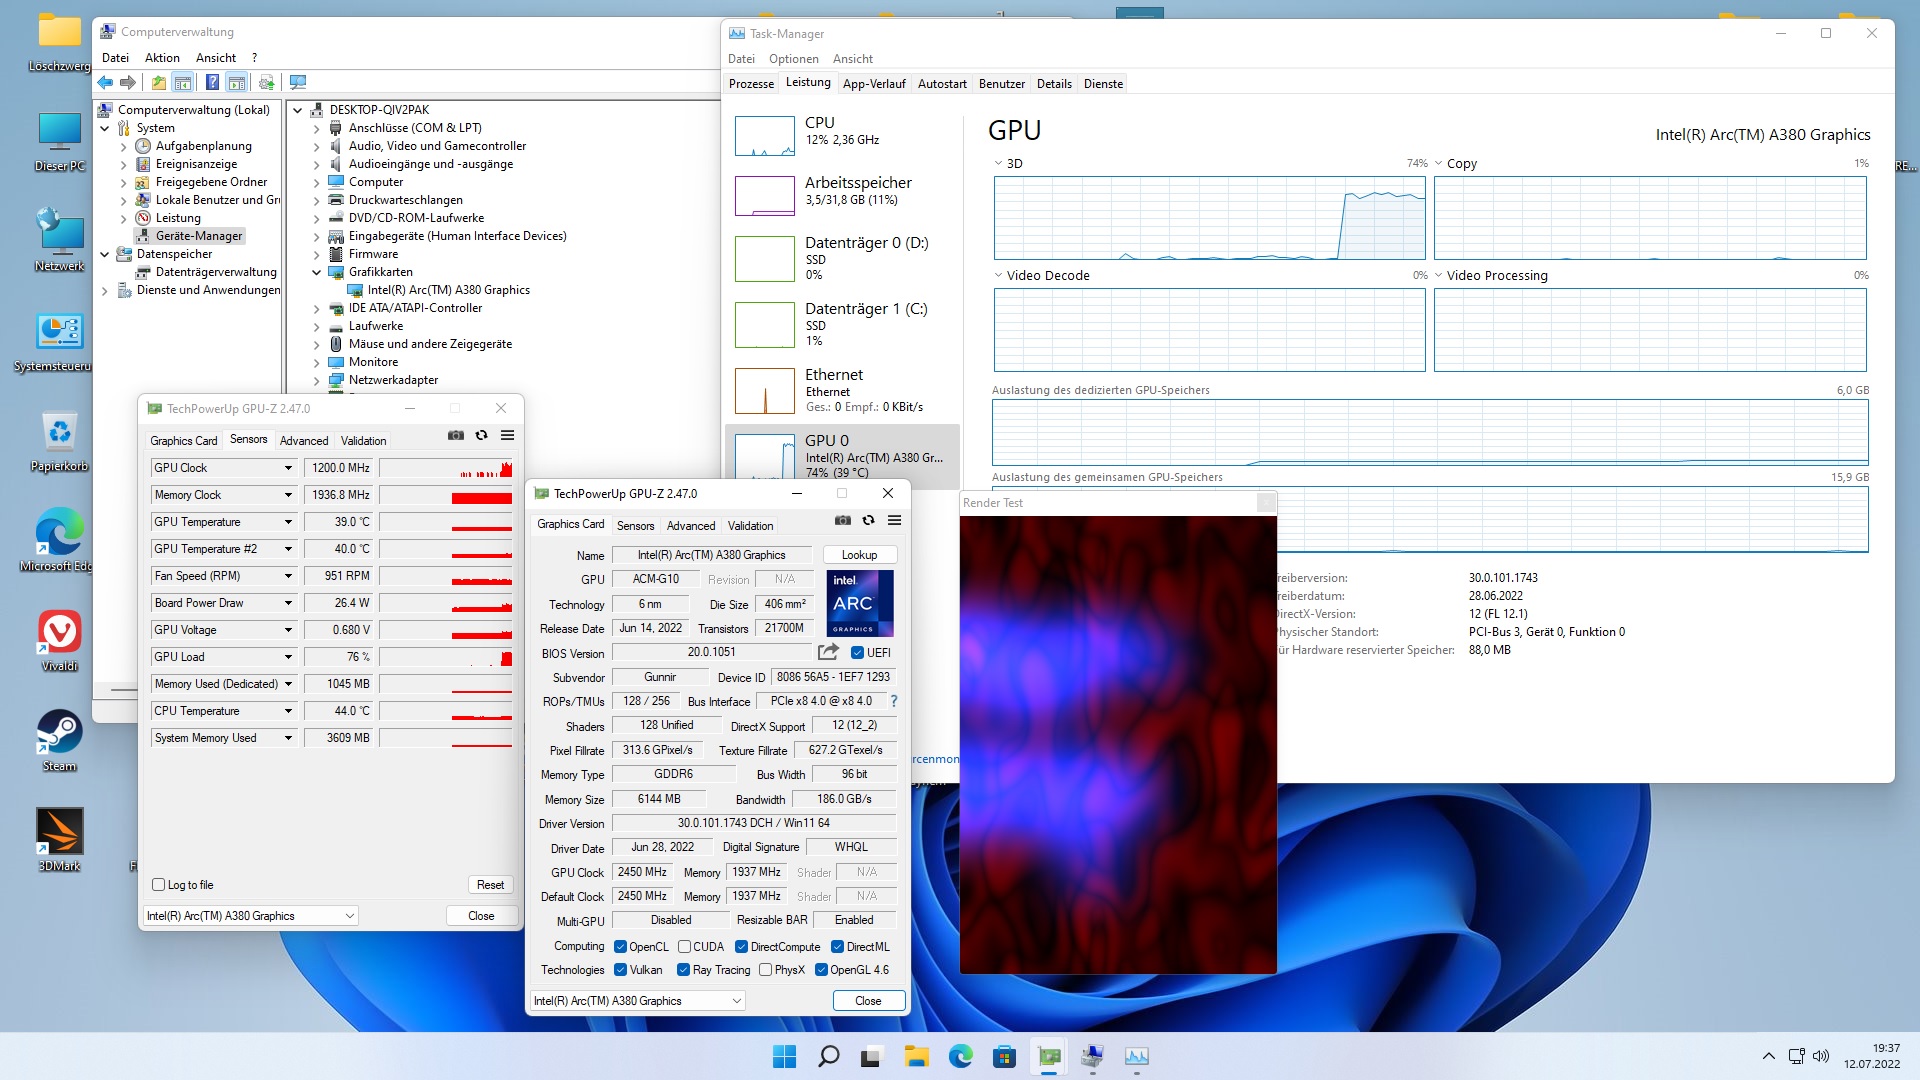This screenshot has width=1920, height=1080.
Task: Click the forward arrow in Computerverwaltung toolbar
Action: pyautogui.click(x=128, y=82)
